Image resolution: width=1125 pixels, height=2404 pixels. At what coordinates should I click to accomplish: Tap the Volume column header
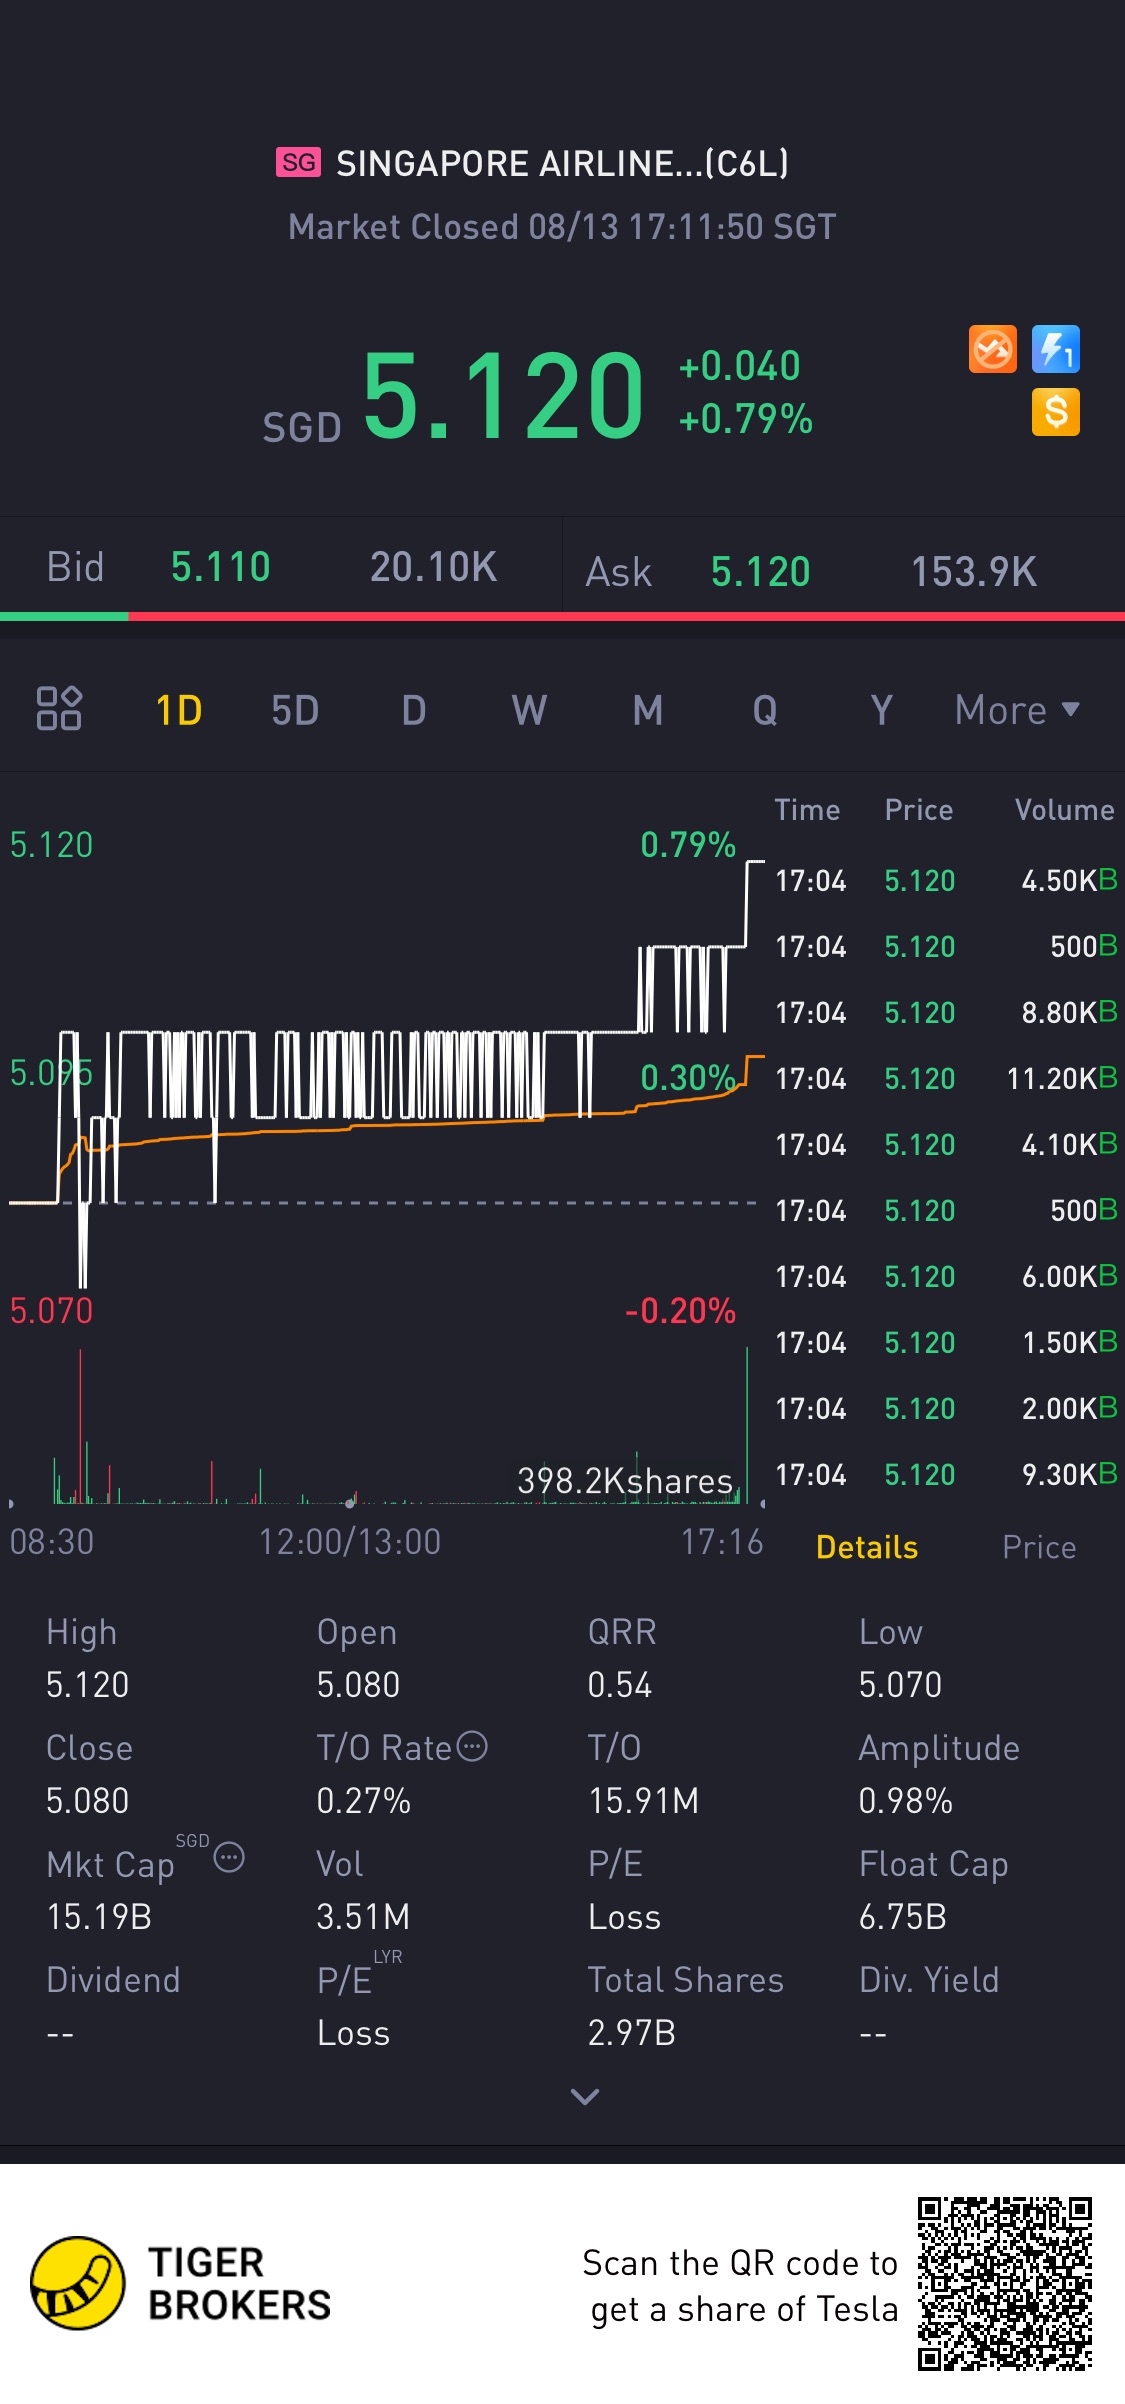1064,810
